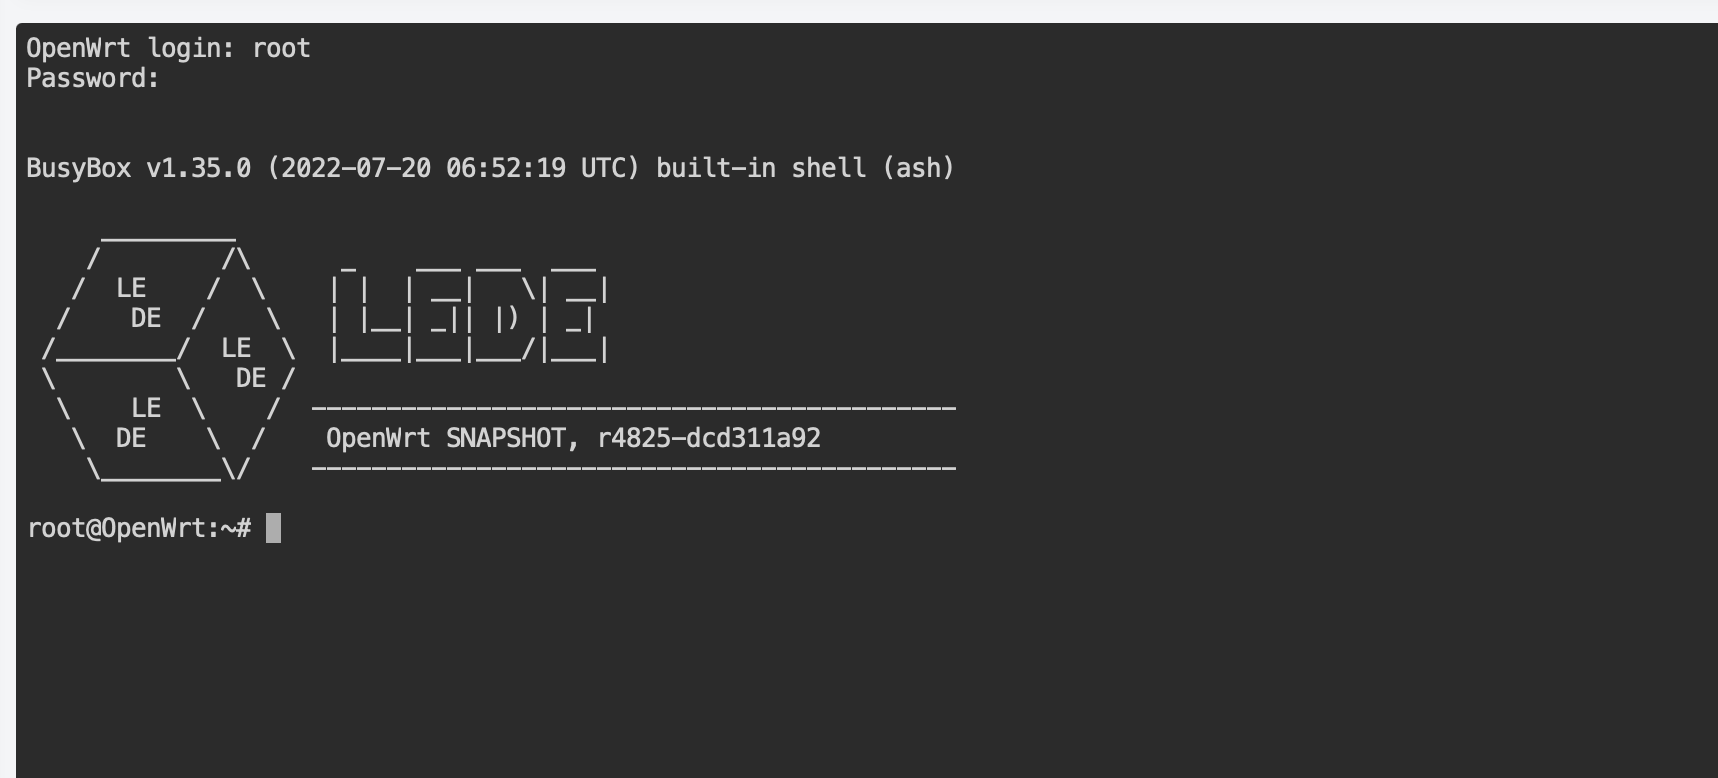Click the revision string r4825-dcd311a92
Viewport: 1718px width, 778px height.
708,438
